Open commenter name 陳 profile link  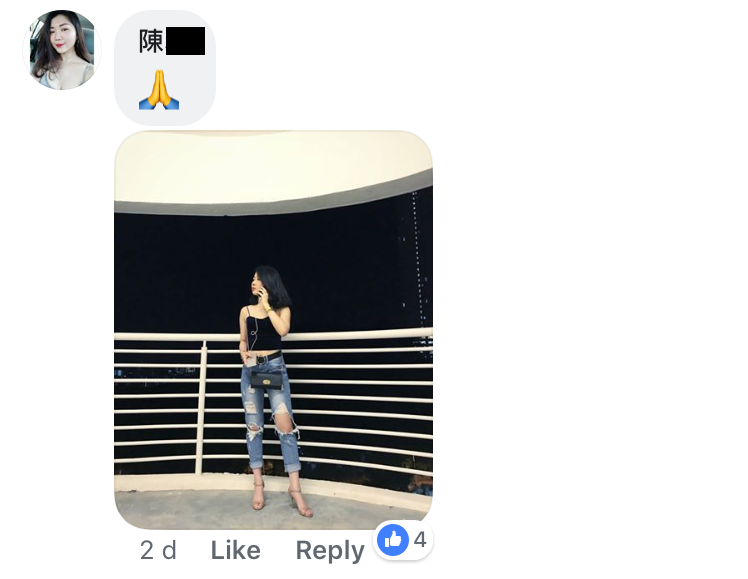pos(151,41)
